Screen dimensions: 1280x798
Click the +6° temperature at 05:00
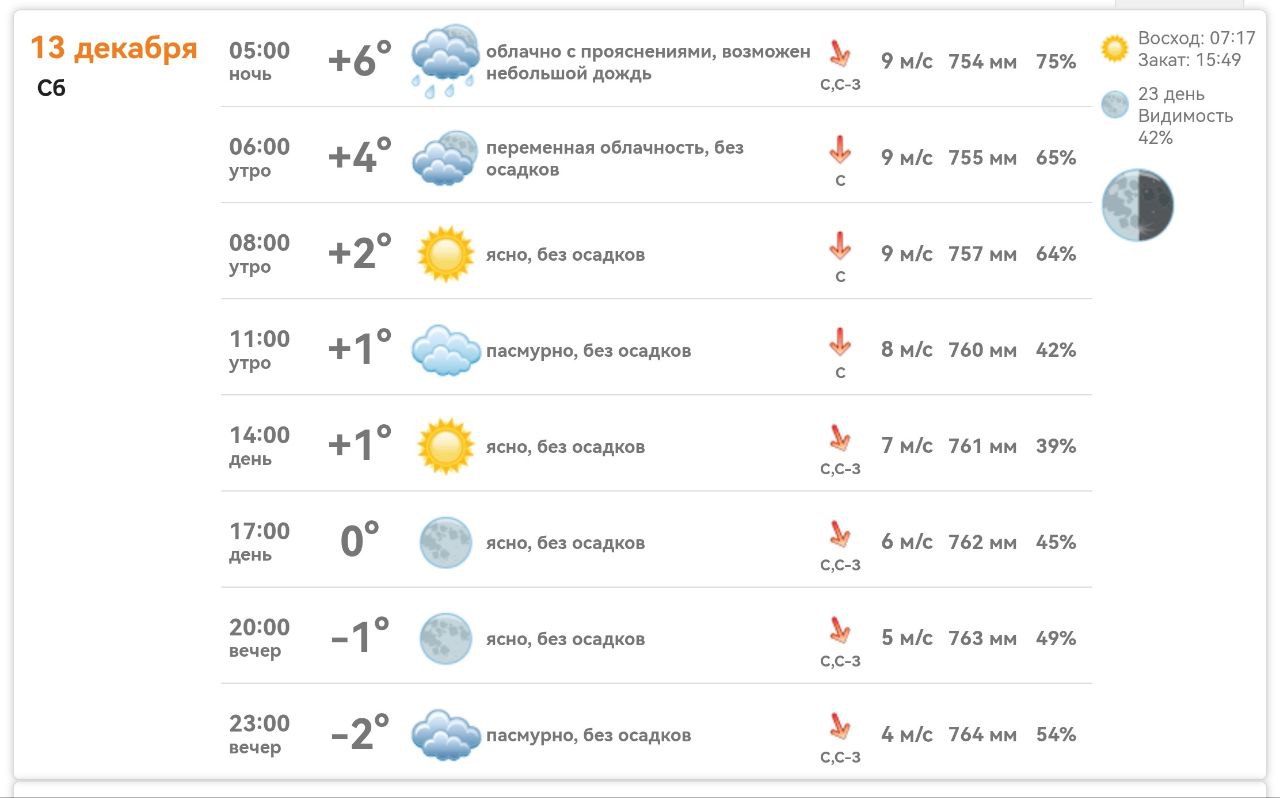360,61
